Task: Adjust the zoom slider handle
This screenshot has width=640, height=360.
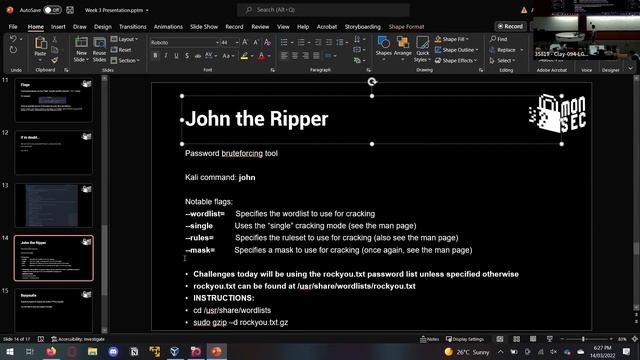Action: pos(583,339)
